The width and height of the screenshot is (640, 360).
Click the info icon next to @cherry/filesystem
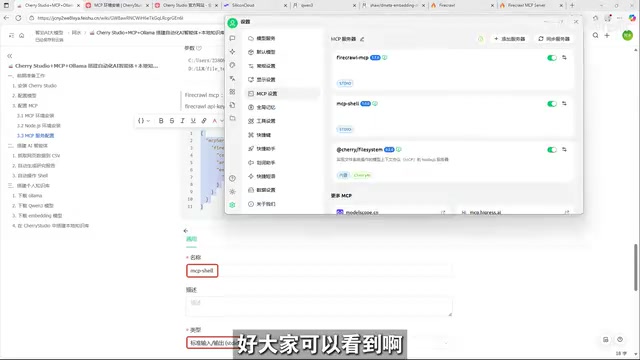coord(399,150)
